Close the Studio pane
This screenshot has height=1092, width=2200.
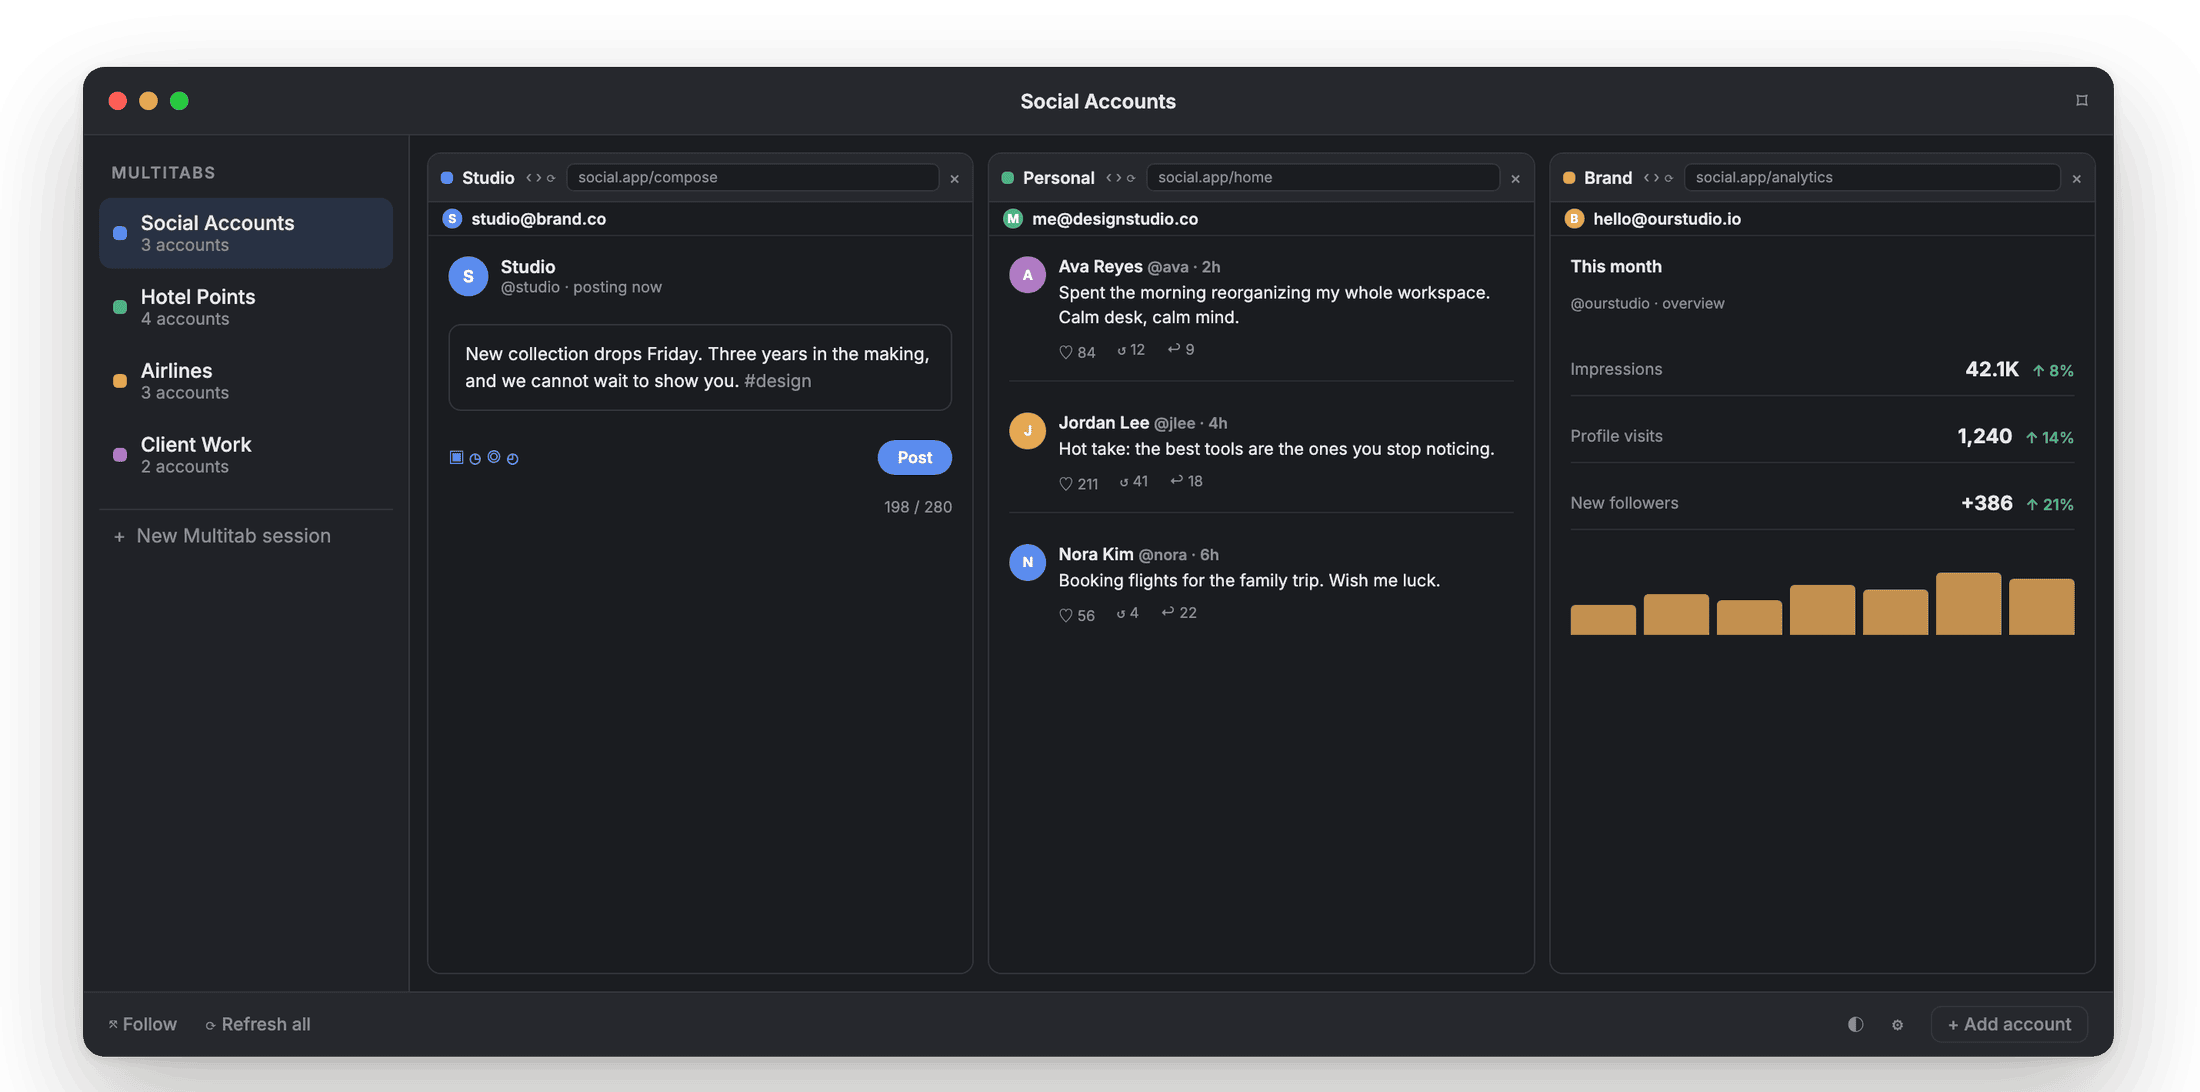coord(955,179)
